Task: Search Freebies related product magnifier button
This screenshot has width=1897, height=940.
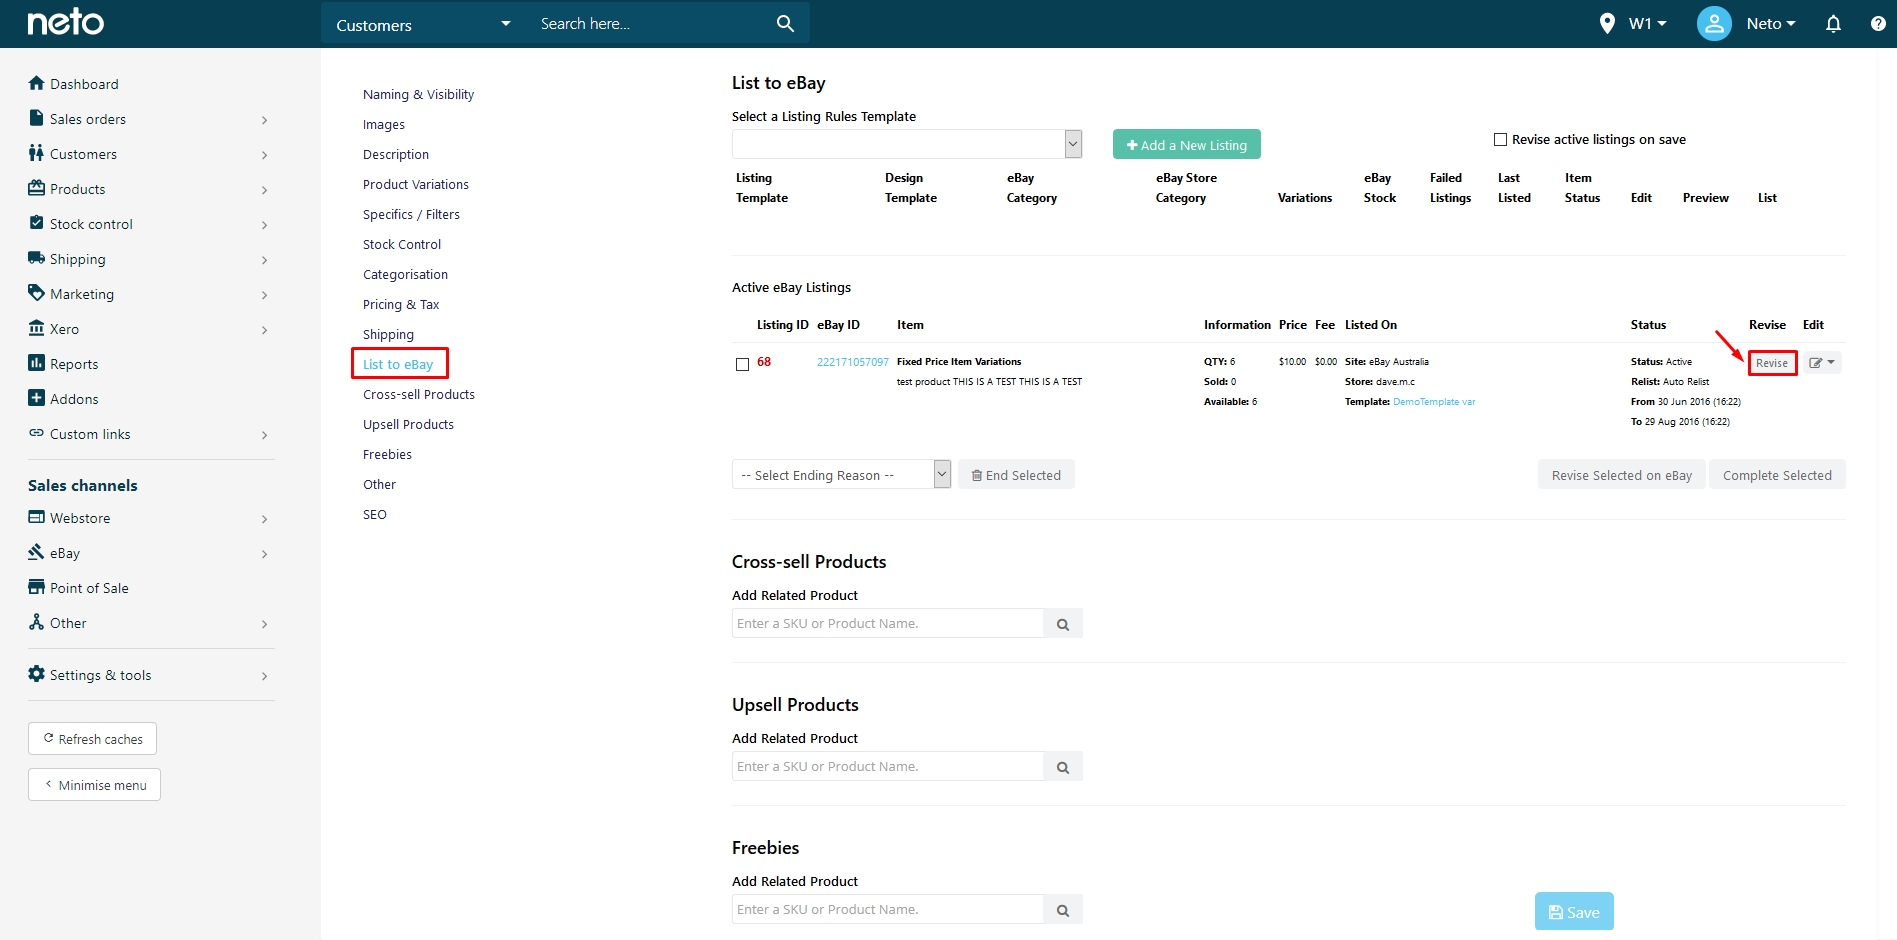Action: [1063, 910]
